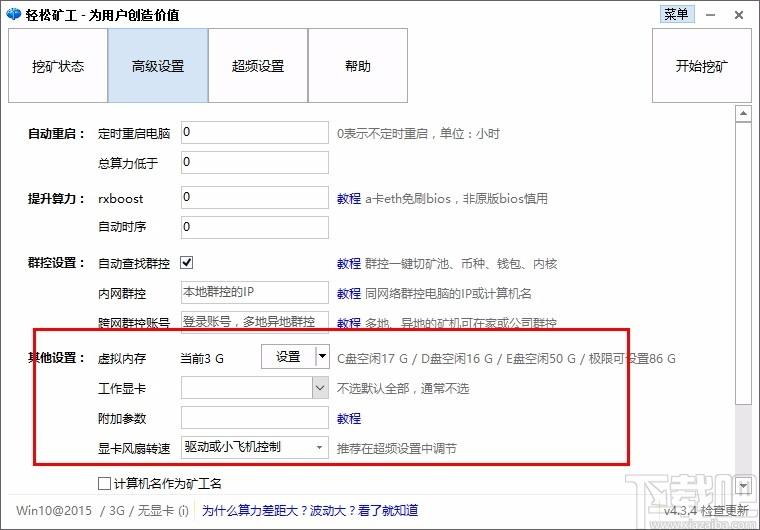The width and height of the screenshot is (760, 530).
Task: Close the 轻松矿工 window
Action: point(739,15)
